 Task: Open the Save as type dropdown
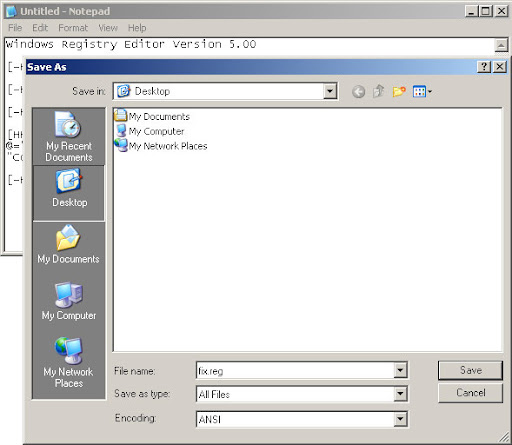(400, 394)
